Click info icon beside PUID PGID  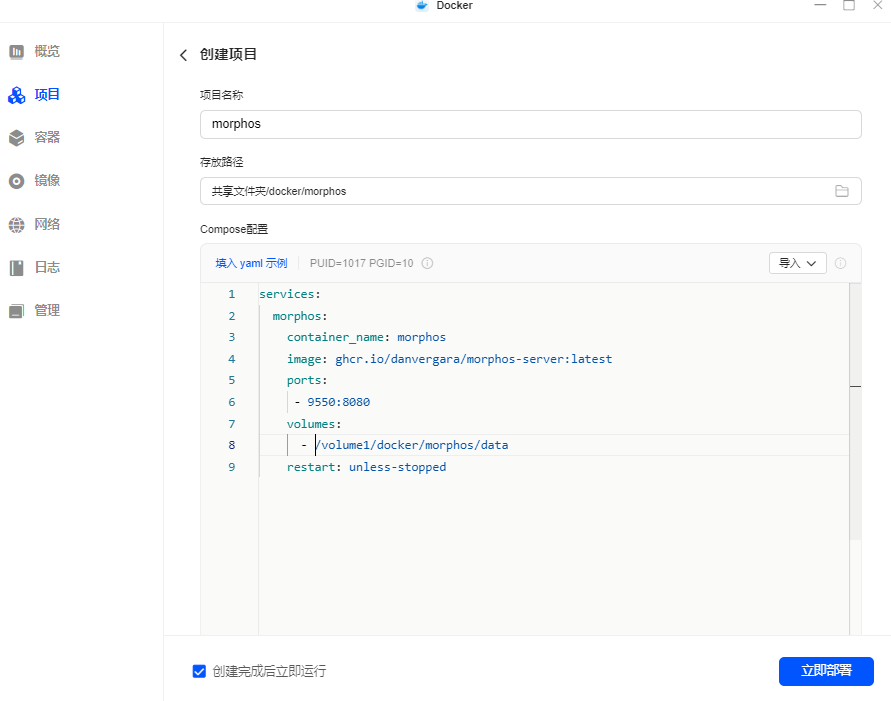pos(427,264)
